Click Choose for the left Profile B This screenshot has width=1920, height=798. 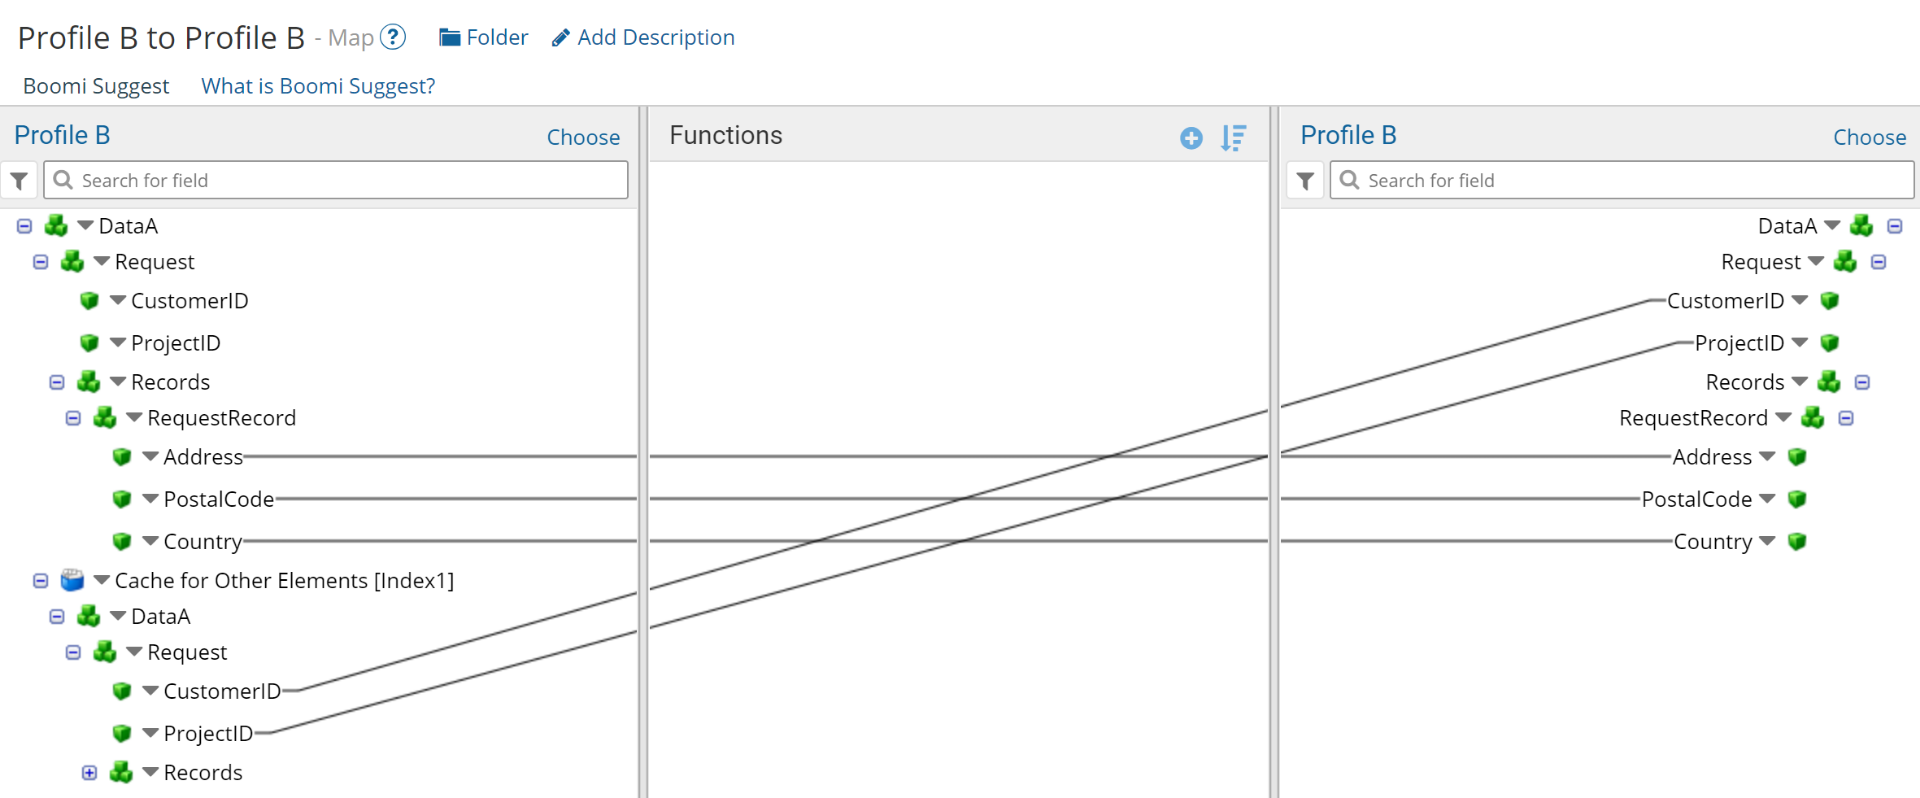(x=583, y=137)
